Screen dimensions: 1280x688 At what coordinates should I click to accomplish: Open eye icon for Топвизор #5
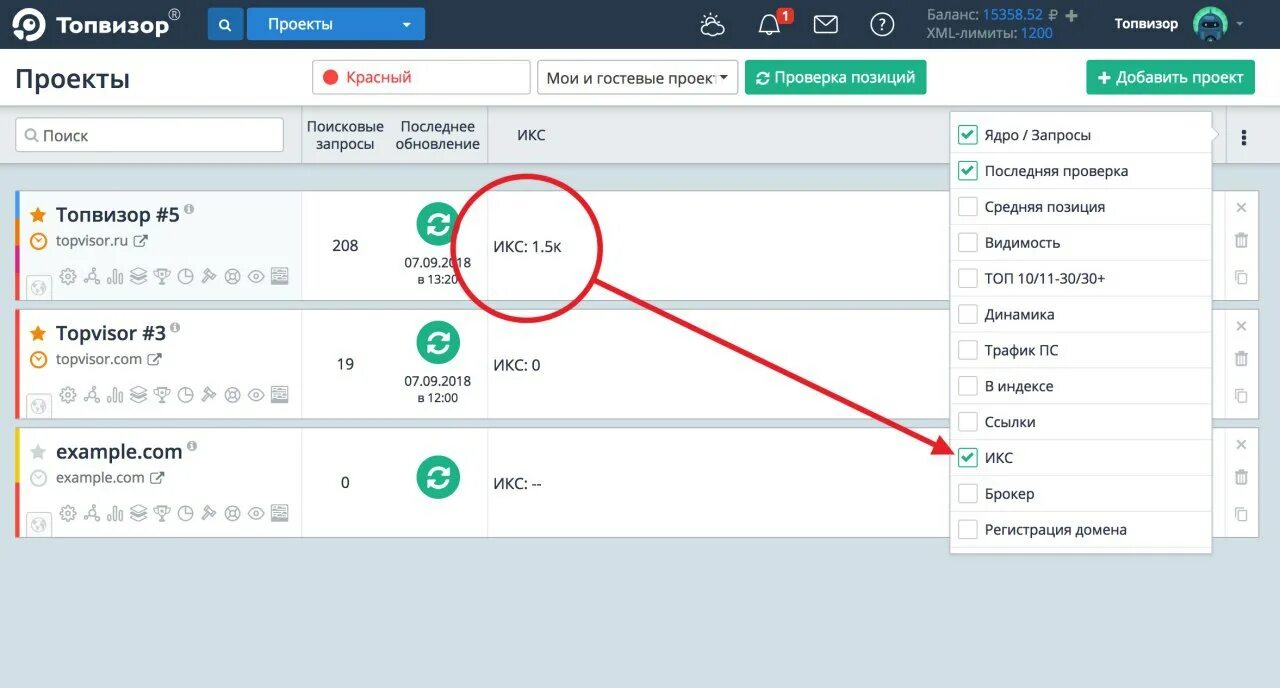[256, 277]
